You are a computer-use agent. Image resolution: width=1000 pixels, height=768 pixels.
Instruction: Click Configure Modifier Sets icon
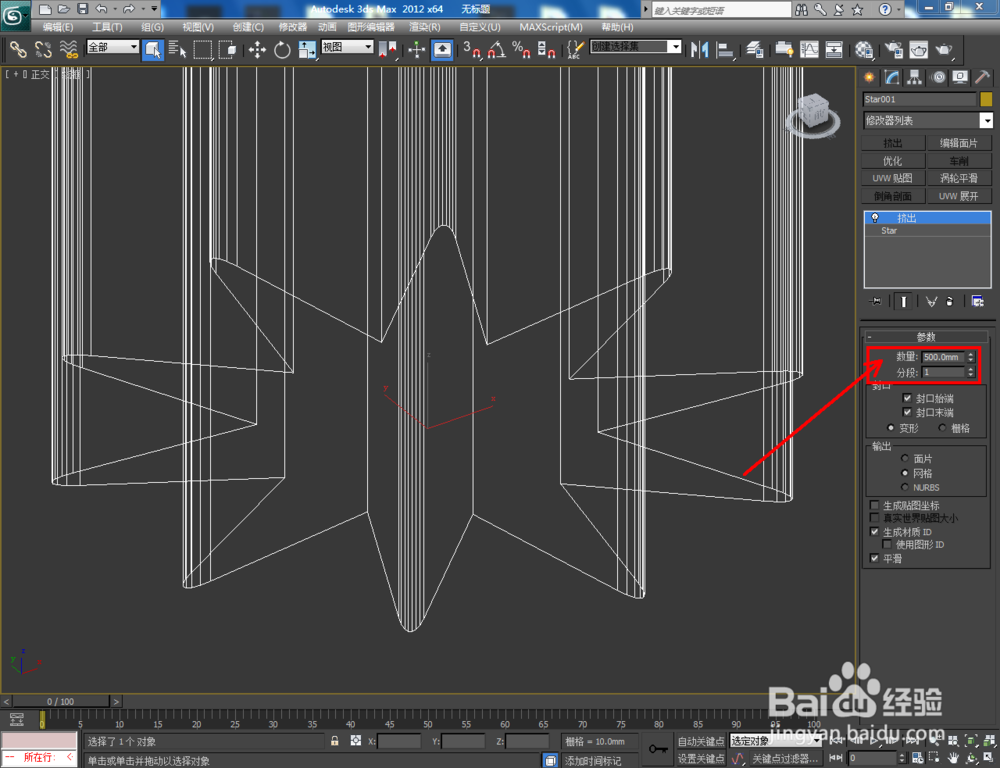pos(977,301)
